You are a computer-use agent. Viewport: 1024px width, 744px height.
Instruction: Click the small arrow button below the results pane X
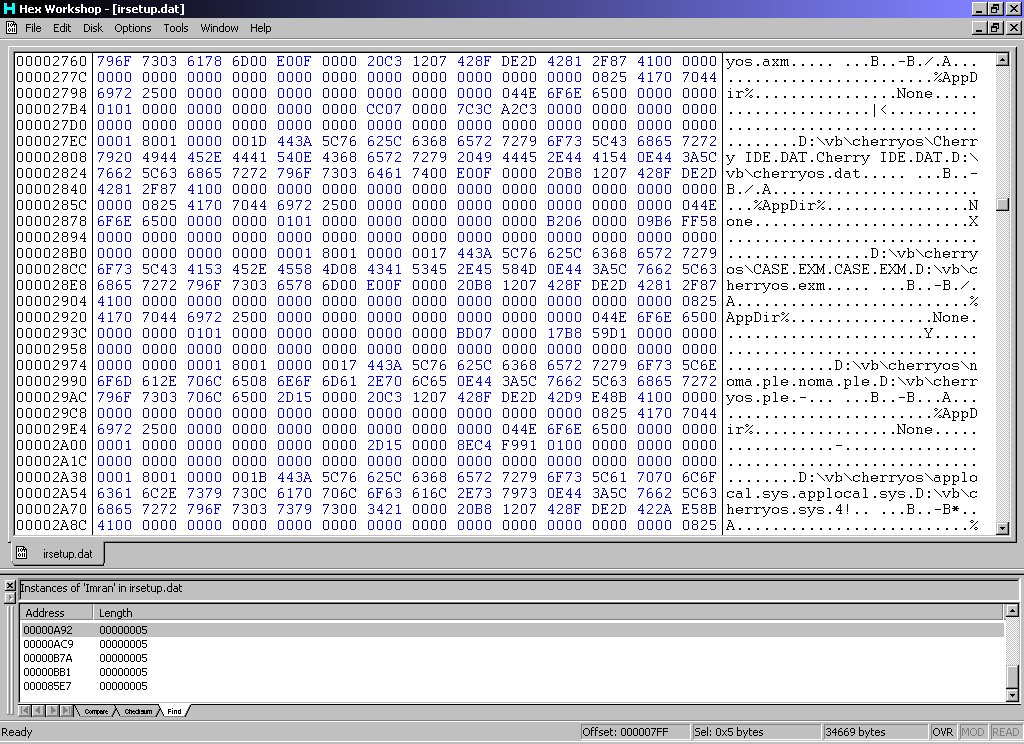pyautogui.click(x=10, y=597)
